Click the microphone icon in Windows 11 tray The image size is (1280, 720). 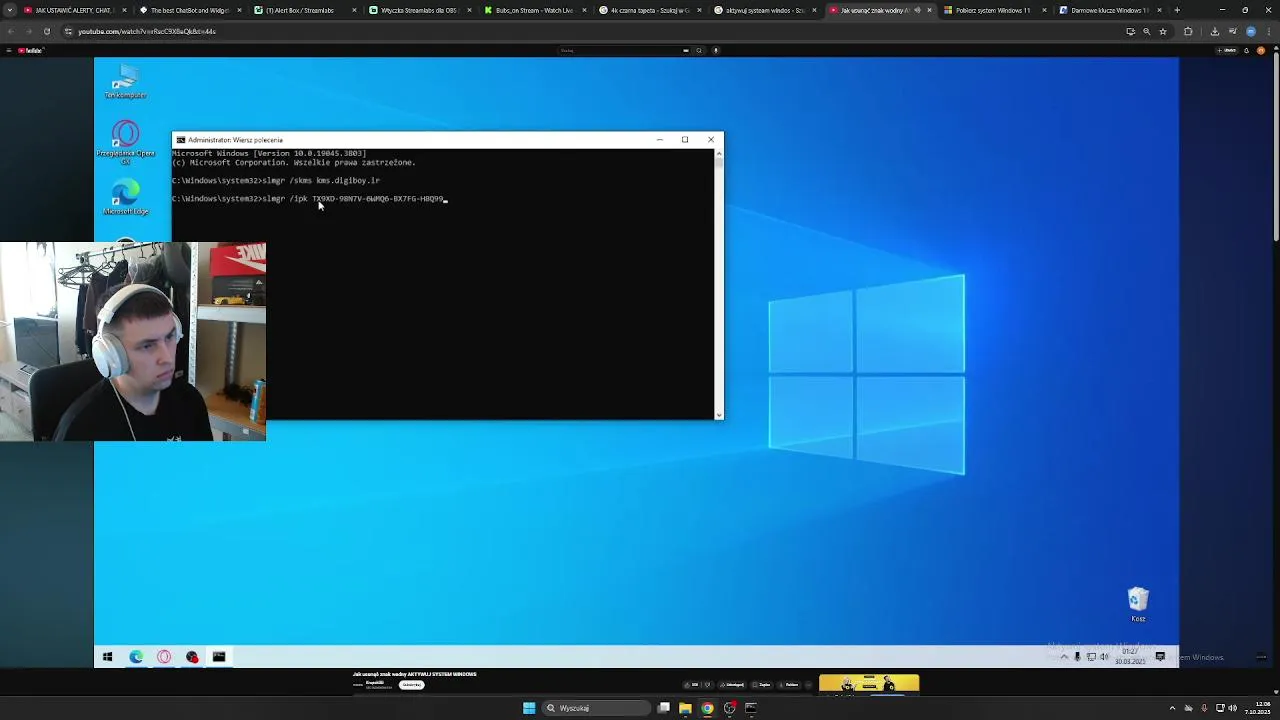coord(1204,708)
